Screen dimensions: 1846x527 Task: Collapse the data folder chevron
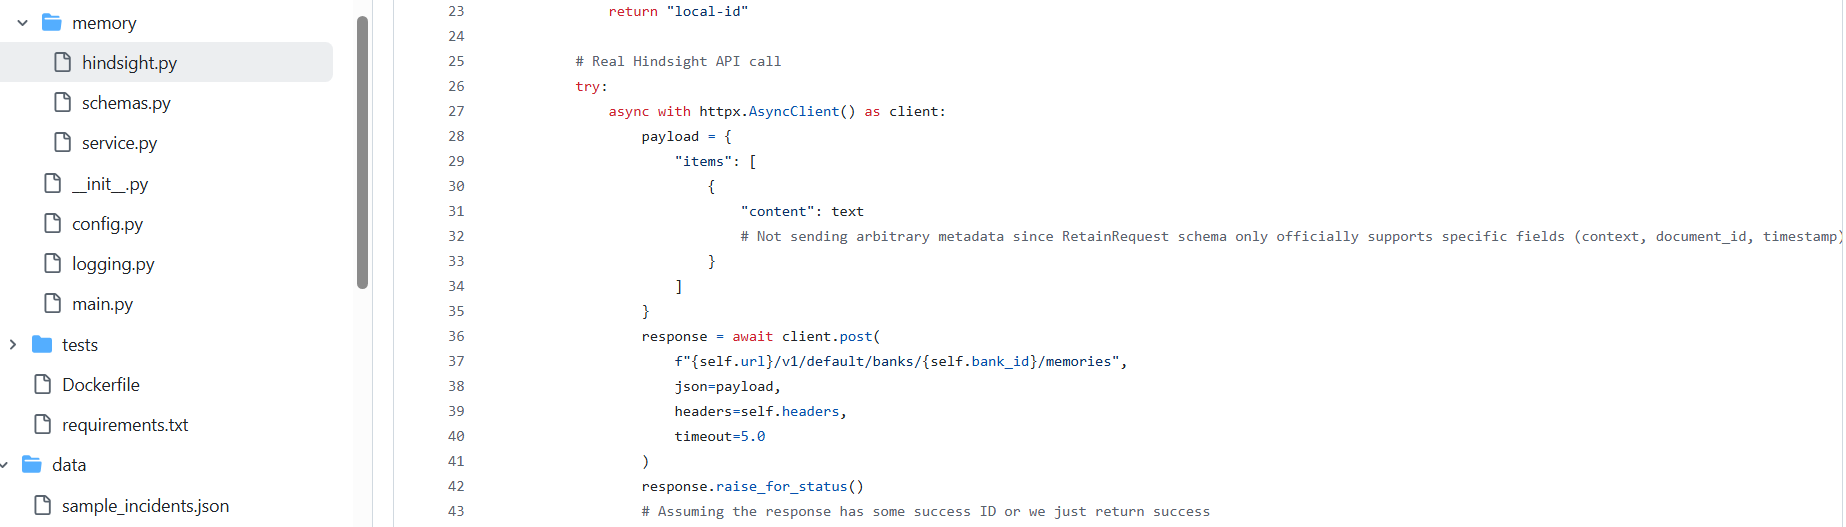point(4,465)
